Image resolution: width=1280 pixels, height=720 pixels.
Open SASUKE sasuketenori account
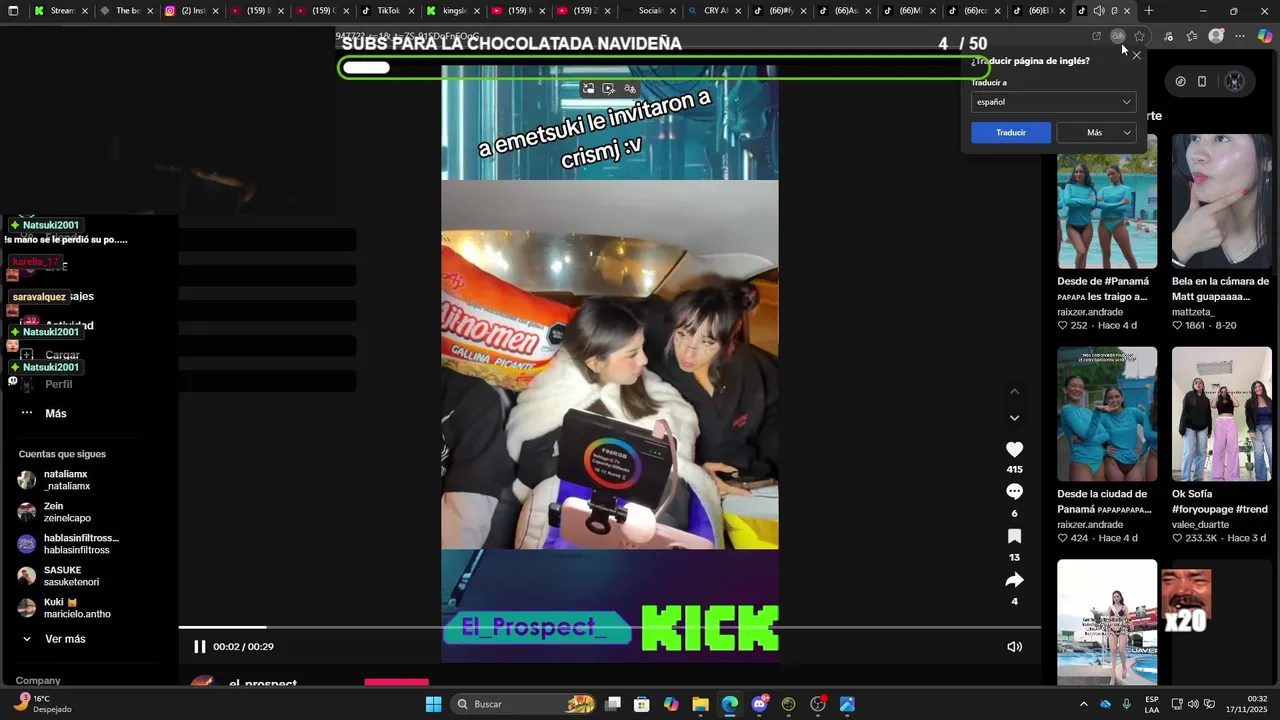pos(58,576)
